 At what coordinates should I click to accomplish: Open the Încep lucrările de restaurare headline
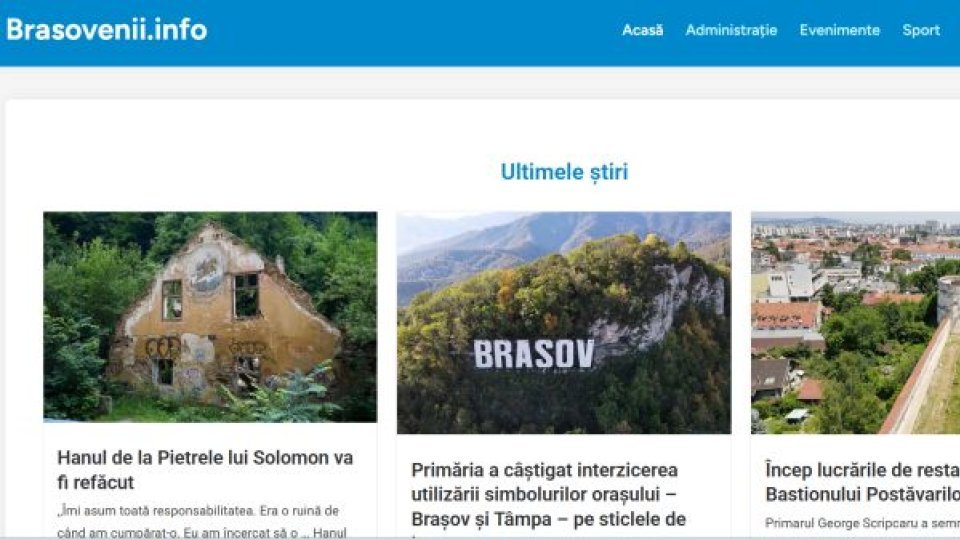[863, 482]
